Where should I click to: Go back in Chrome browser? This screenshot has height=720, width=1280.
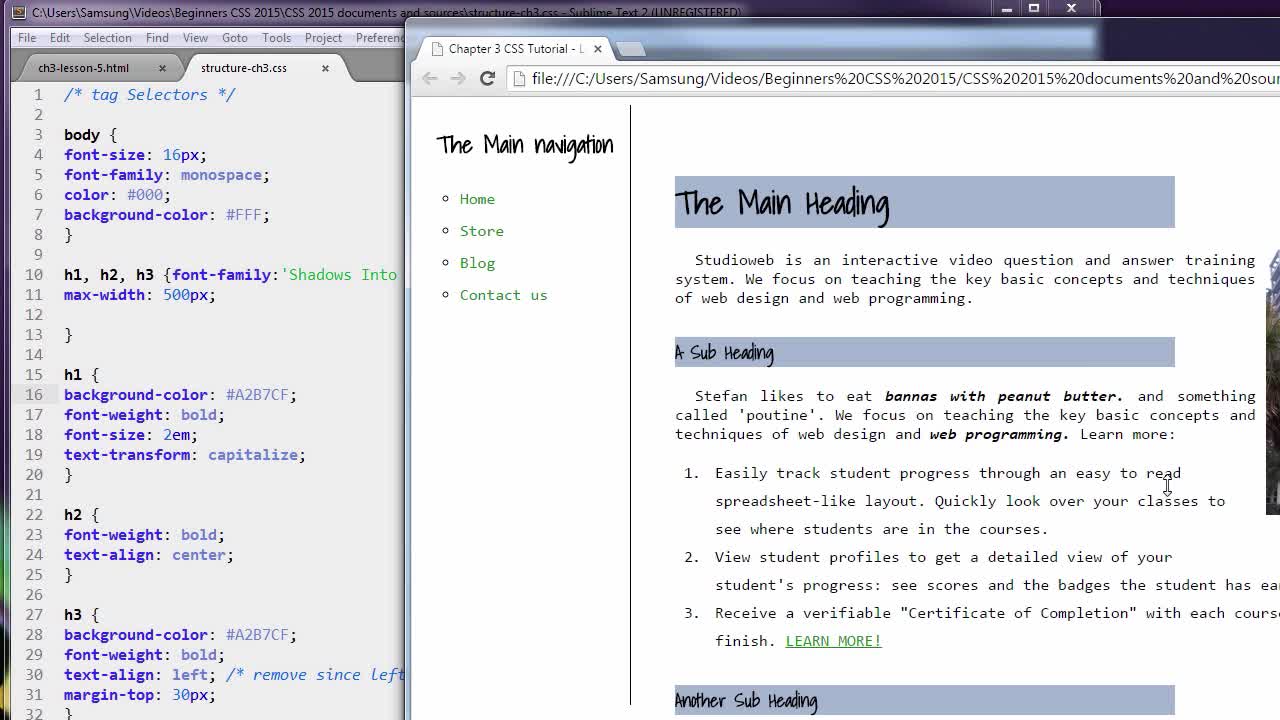point(429,78)
